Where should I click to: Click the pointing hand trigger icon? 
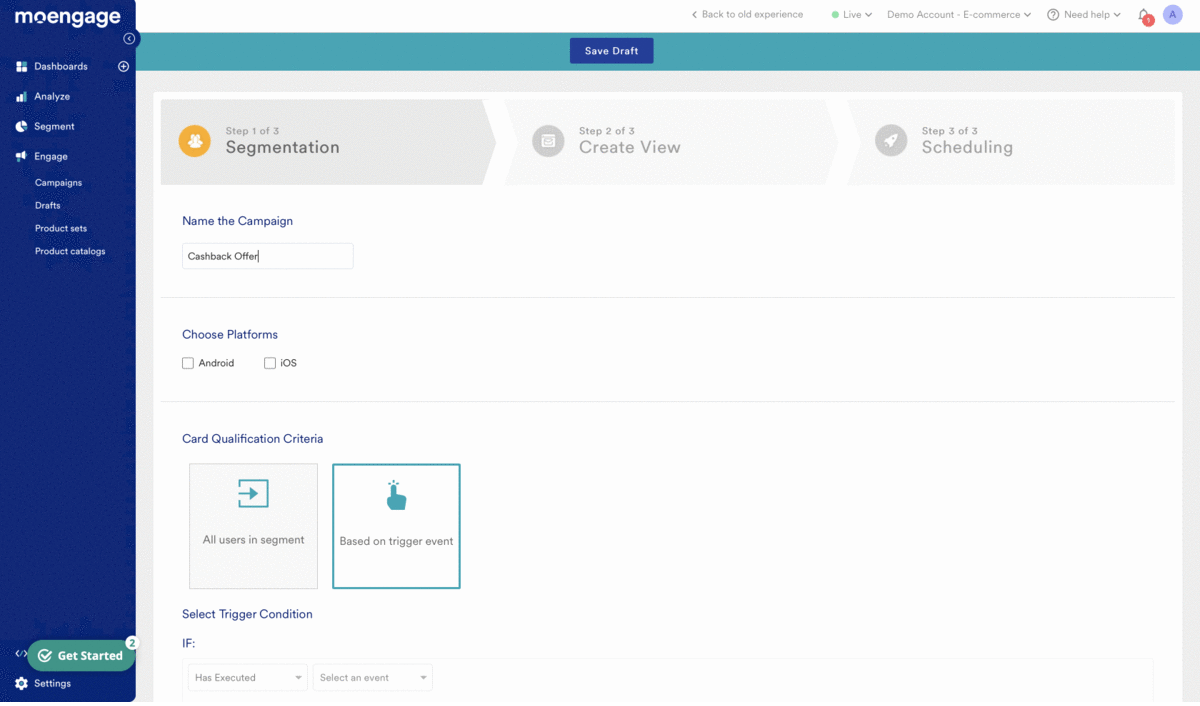[x=396, y=495]
